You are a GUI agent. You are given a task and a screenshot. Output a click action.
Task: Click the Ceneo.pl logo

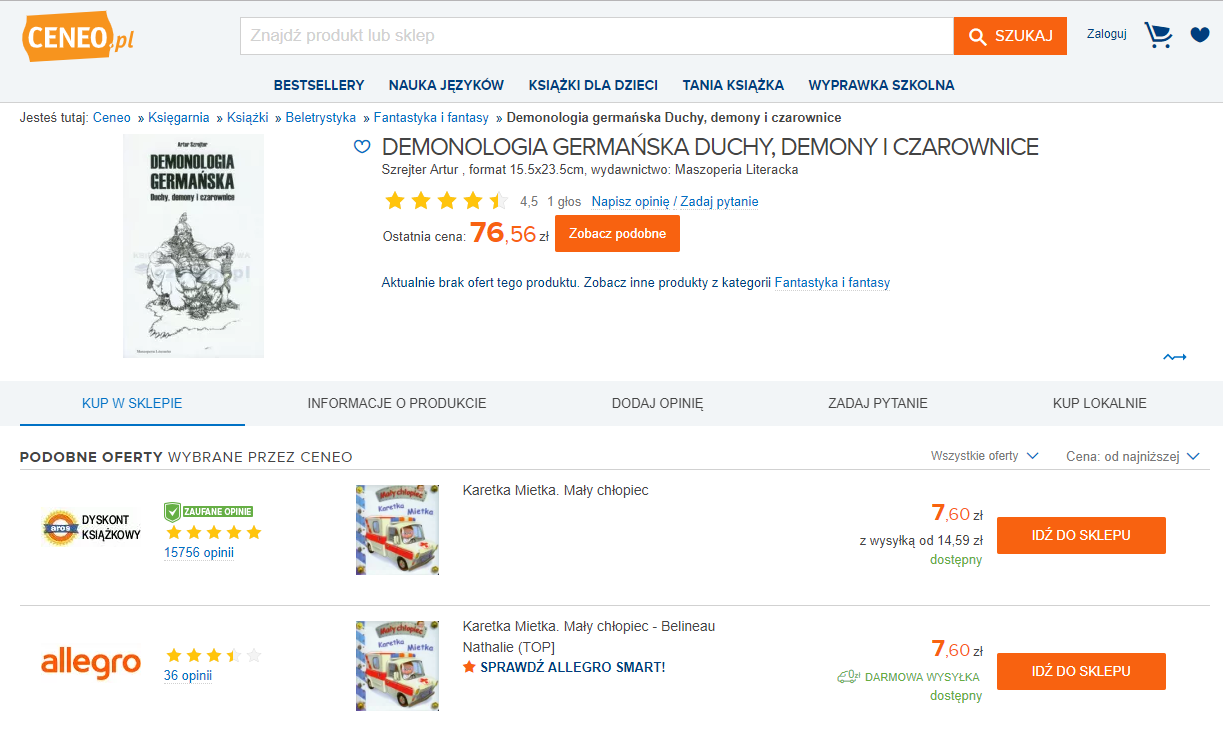tap(78, 38)
